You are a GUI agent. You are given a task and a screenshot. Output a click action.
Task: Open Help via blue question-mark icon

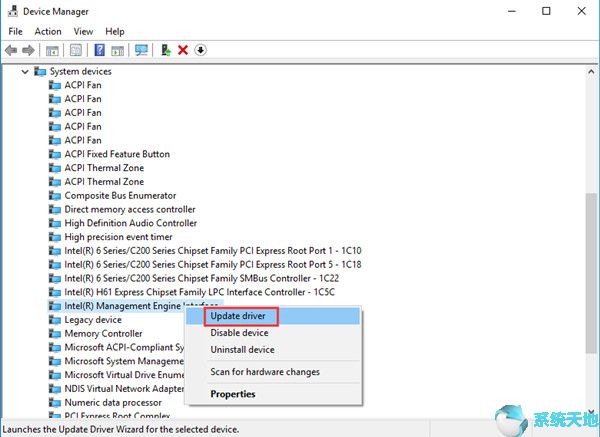[x=99, y=50]
